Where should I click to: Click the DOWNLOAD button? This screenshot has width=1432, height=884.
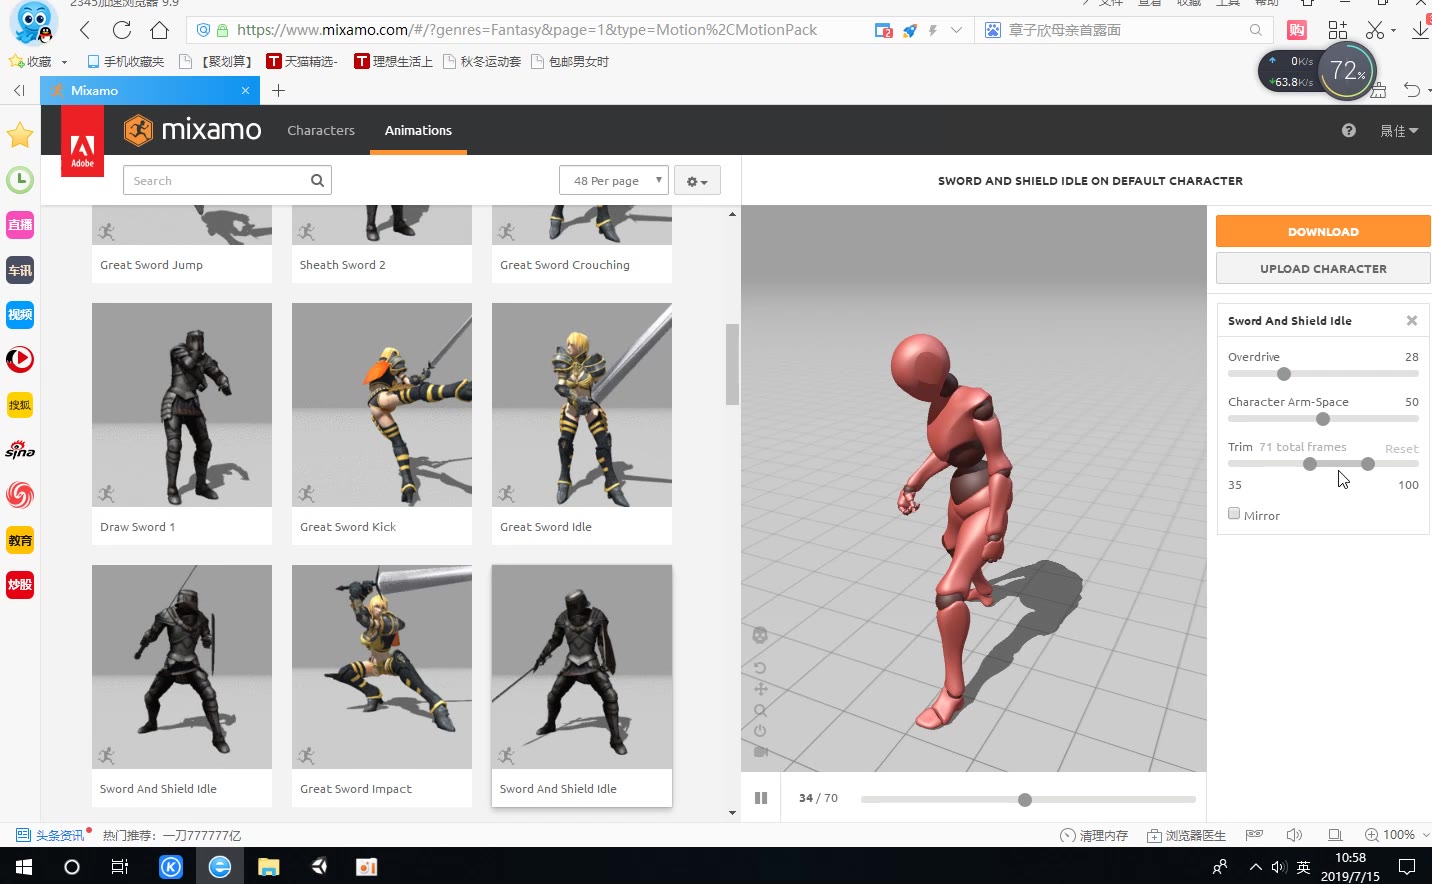click(1322, 231)
